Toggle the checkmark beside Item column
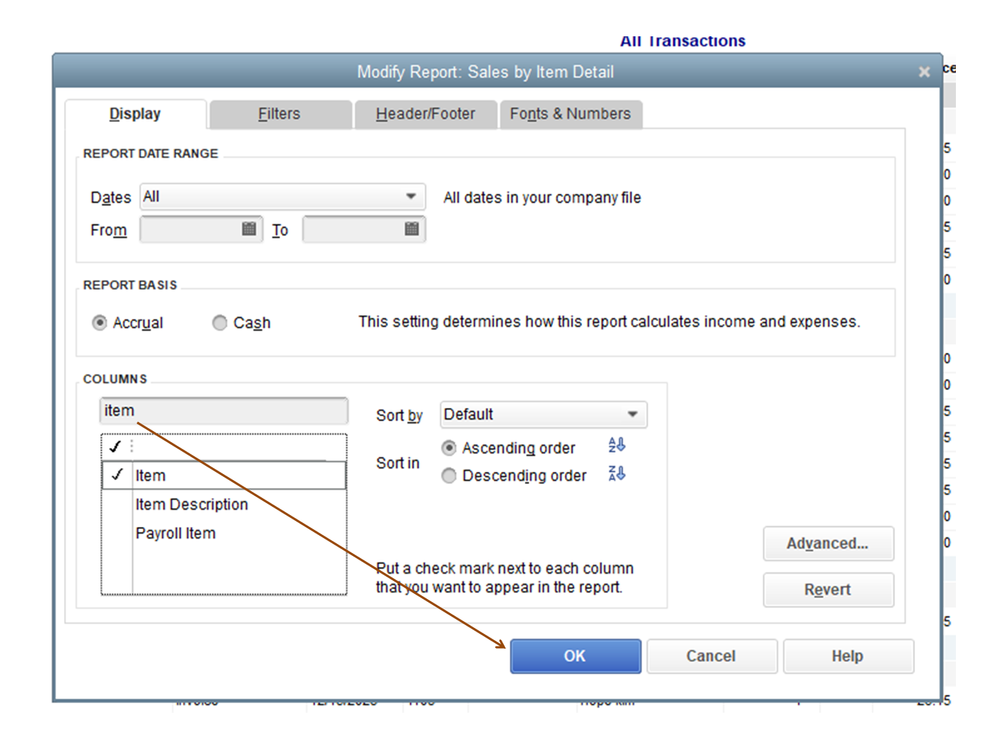The width and height of the screenshot is (999, 749). 117,475
